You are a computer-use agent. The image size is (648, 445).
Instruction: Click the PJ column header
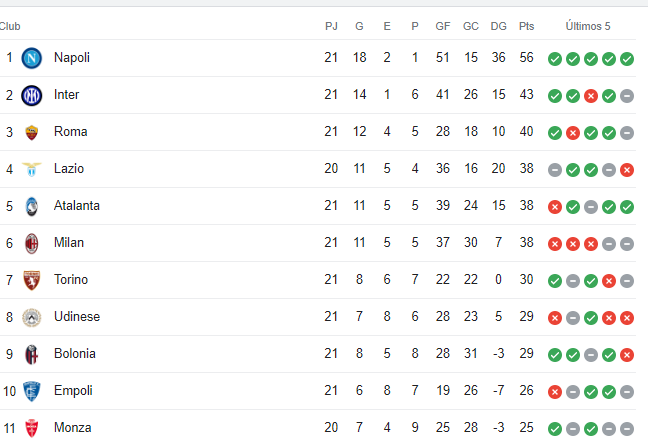click(x=331, y=26)
